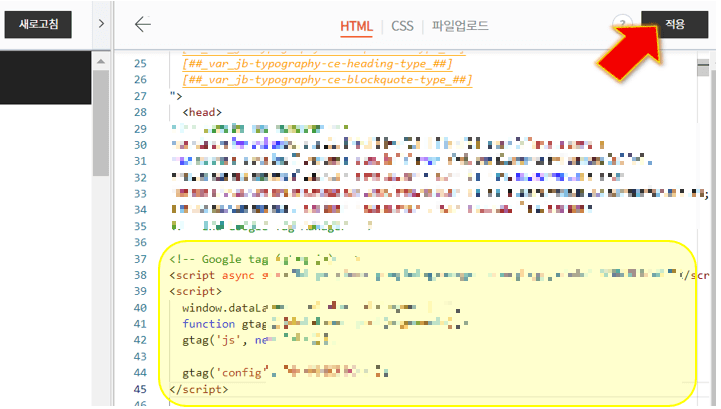The image size is (721, 409).
Task: Go back using the left arrow icon
Action: pos(143,24)
